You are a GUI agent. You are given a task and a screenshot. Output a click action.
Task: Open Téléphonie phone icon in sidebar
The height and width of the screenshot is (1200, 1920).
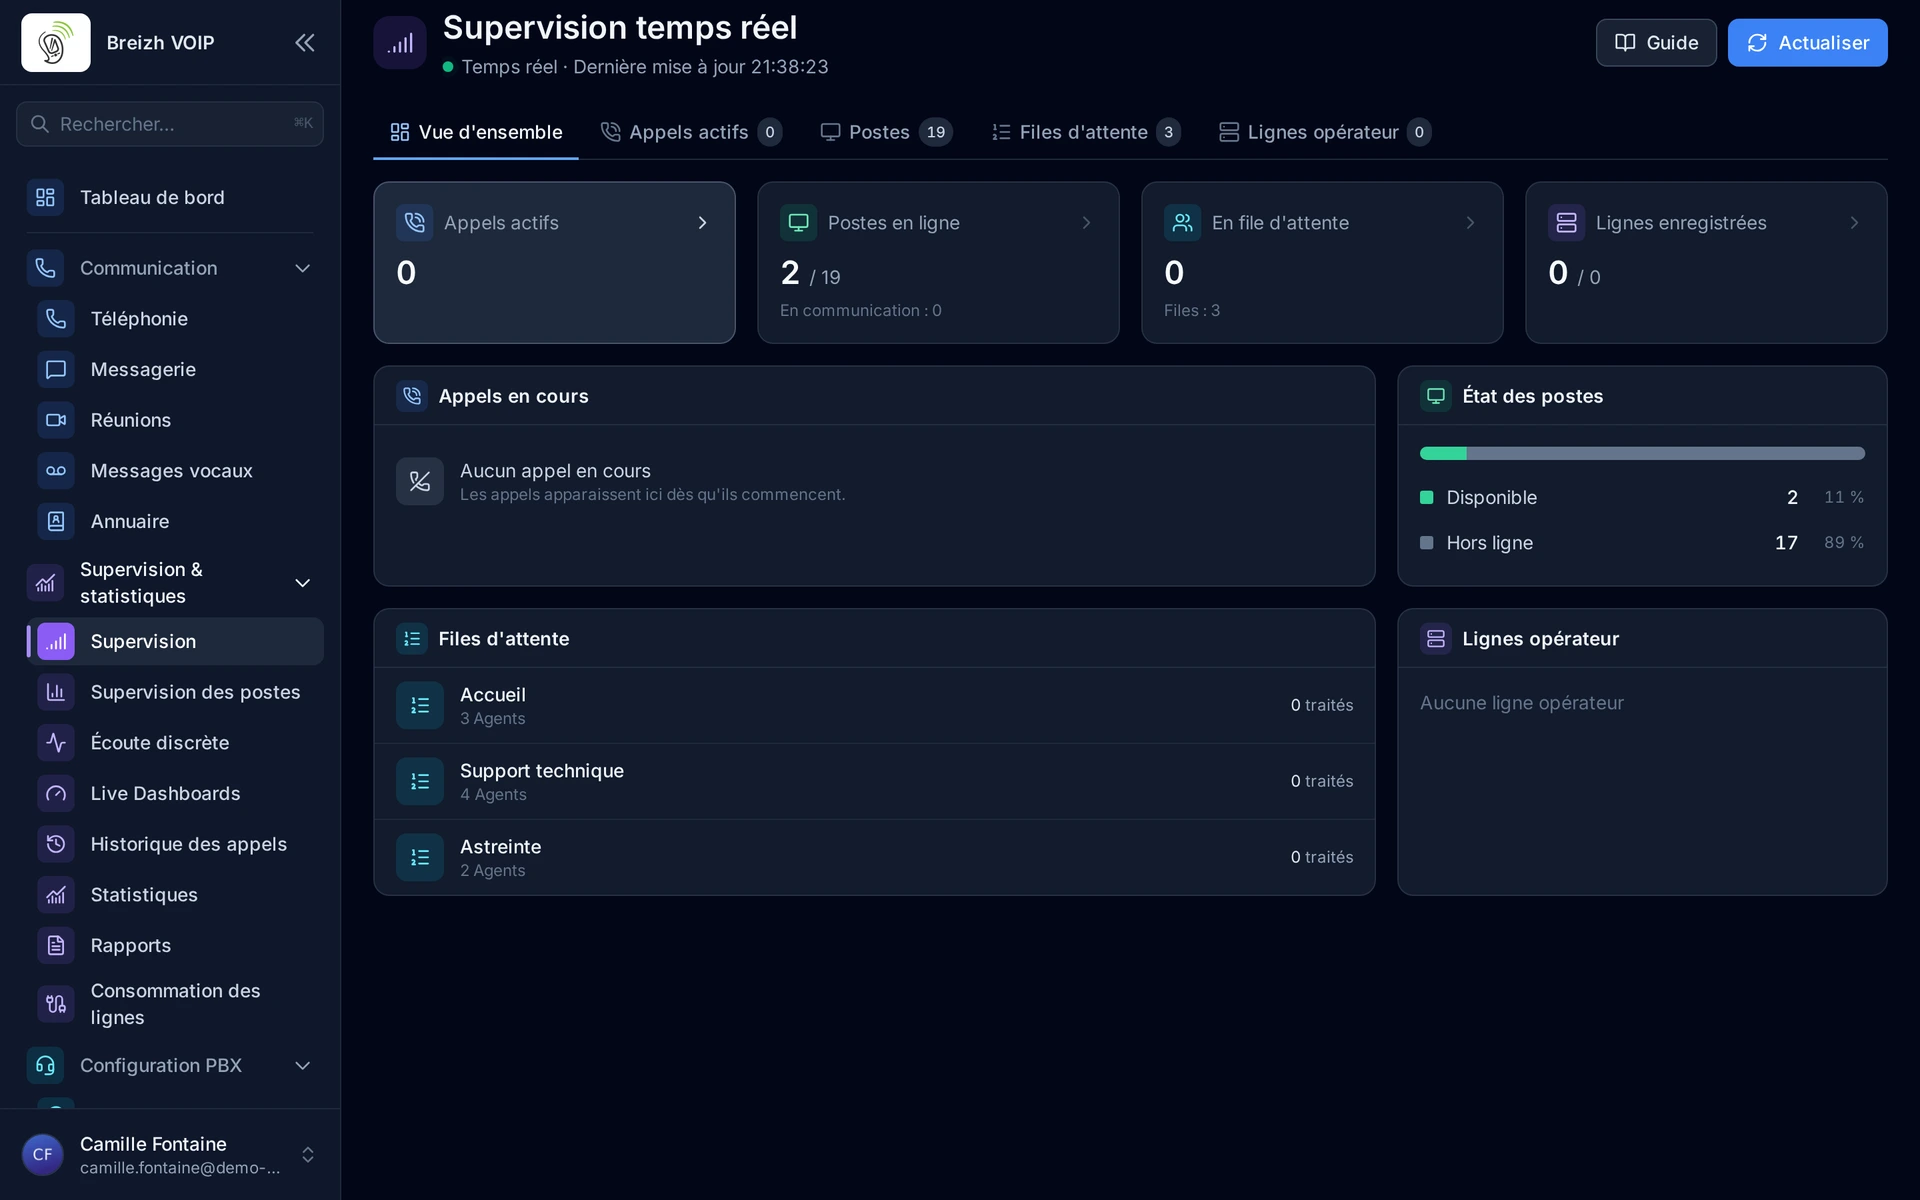[56, 319]
